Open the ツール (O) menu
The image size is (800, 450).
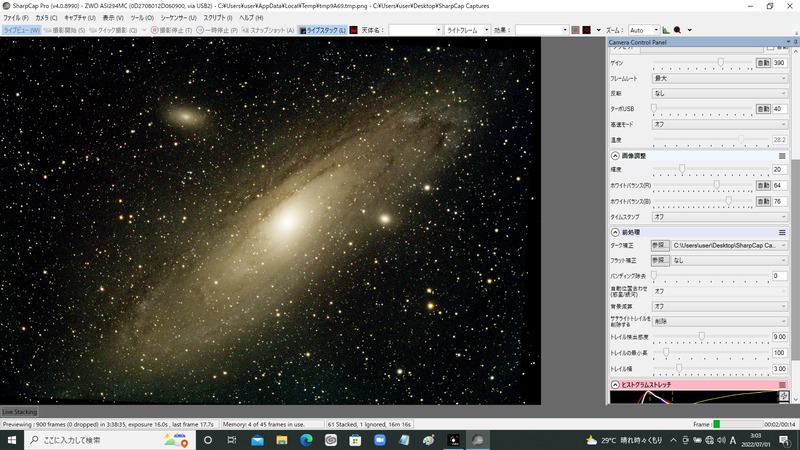[x=142, y=18]
